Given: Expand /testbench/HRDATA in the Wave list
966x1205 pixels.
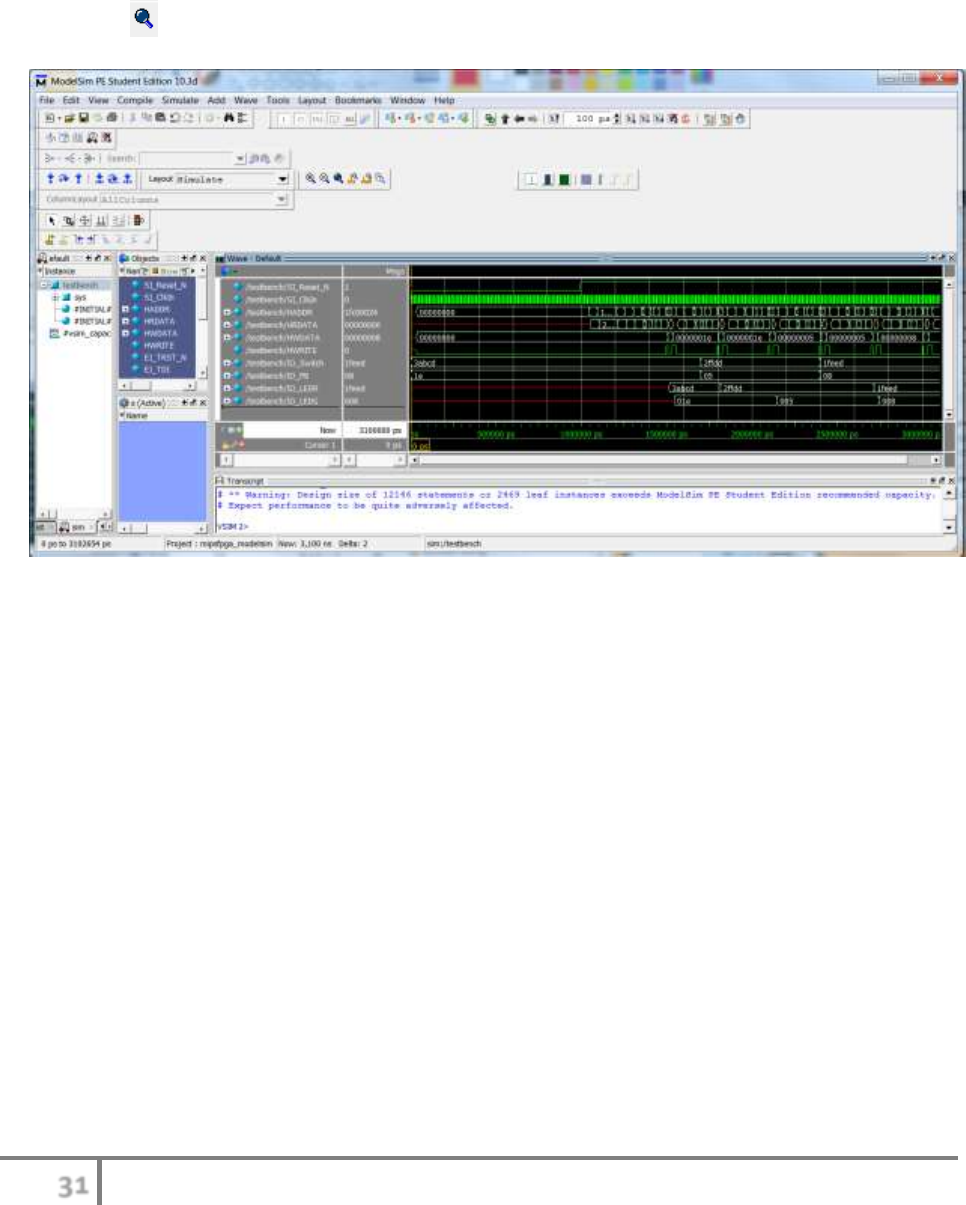Looking at the screenshot, I should coord(227,325).
